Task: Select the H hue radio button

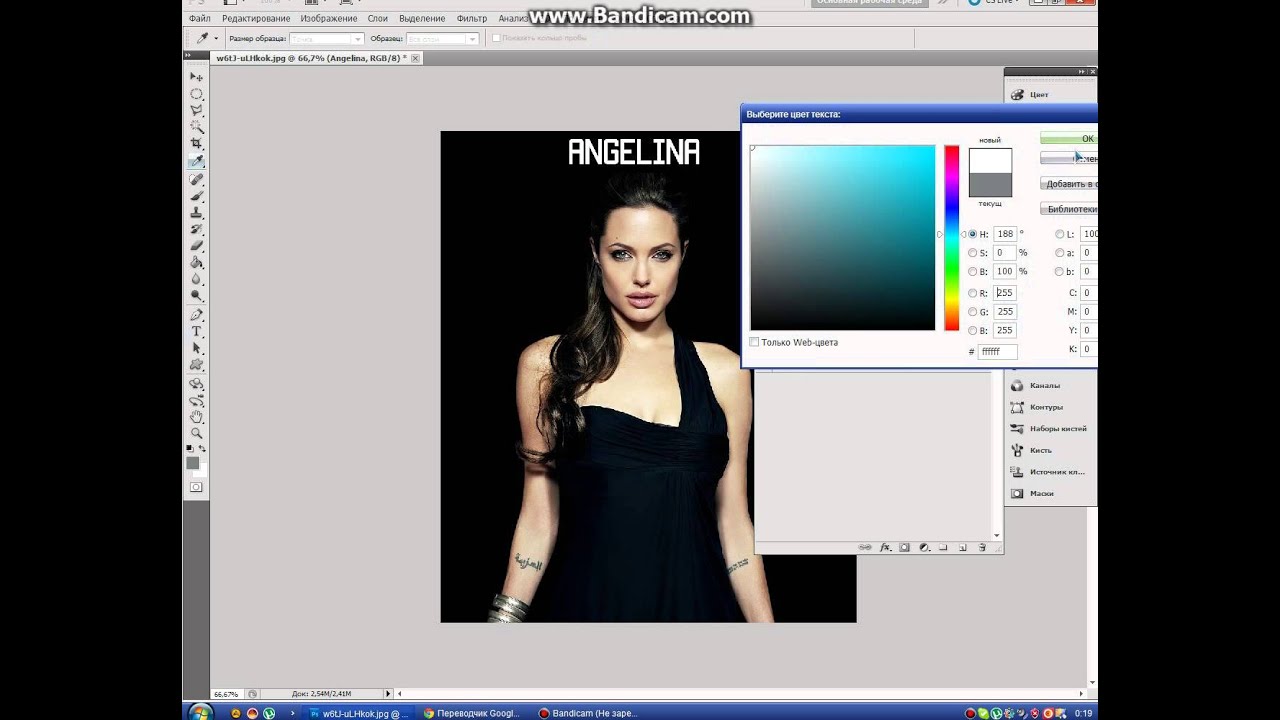Action: coord(972,234)
